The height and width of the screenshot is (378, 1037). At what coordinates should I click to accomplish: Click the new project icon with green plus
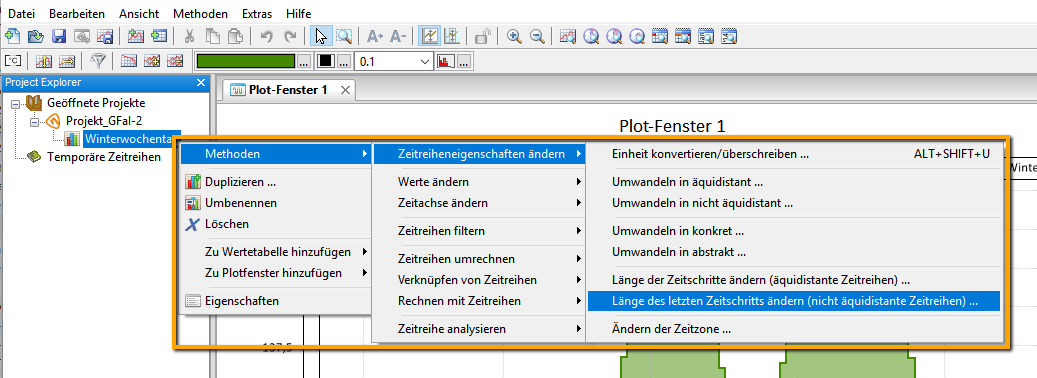[x=12, y=36]
